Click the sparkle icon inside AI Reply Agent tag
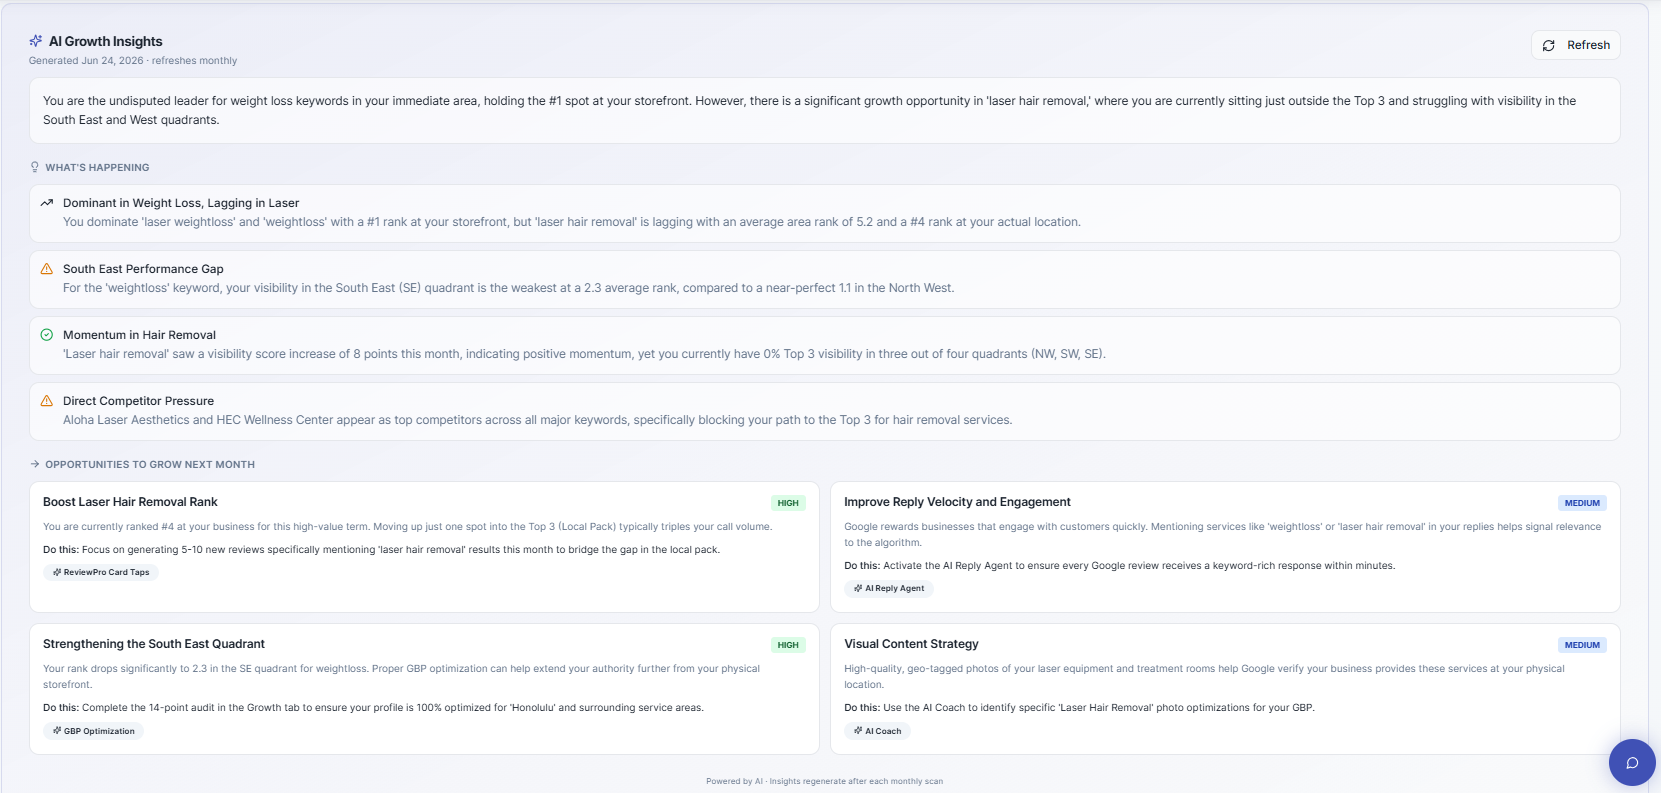The height and width of the screenshot is (793, 1661). 858,588
